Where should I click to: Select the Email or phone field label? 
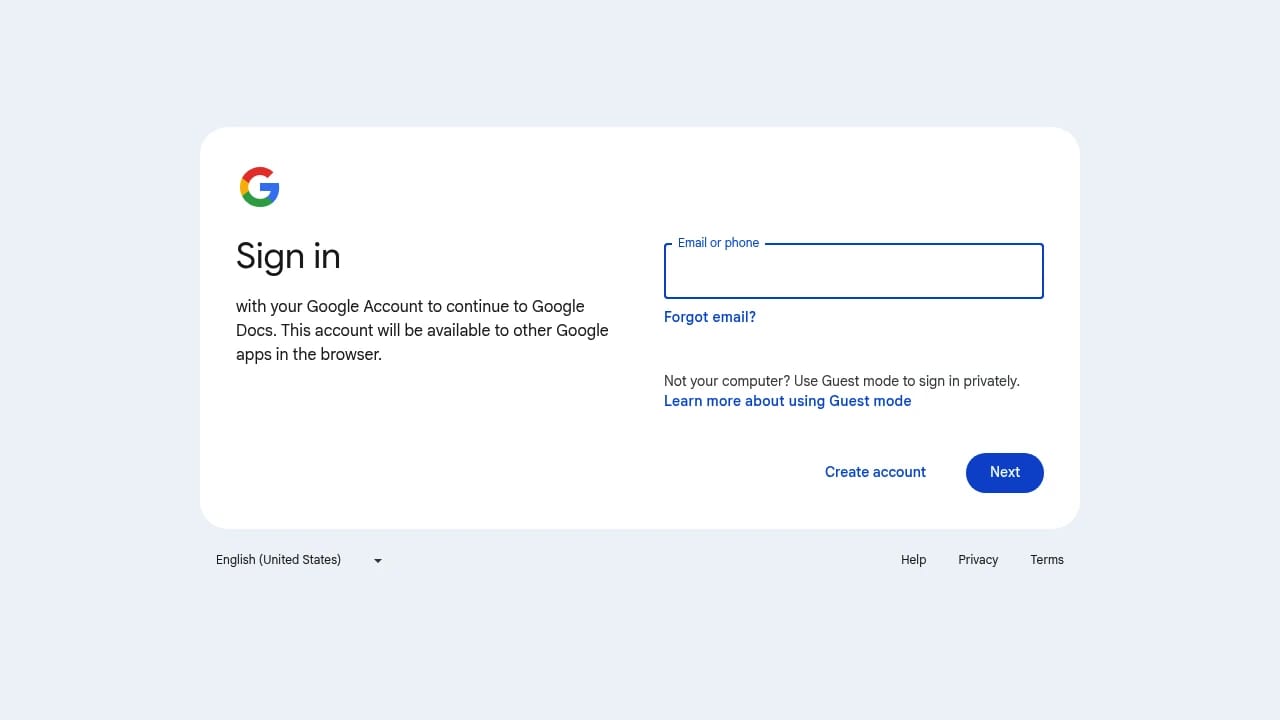[x=718, y=243]
